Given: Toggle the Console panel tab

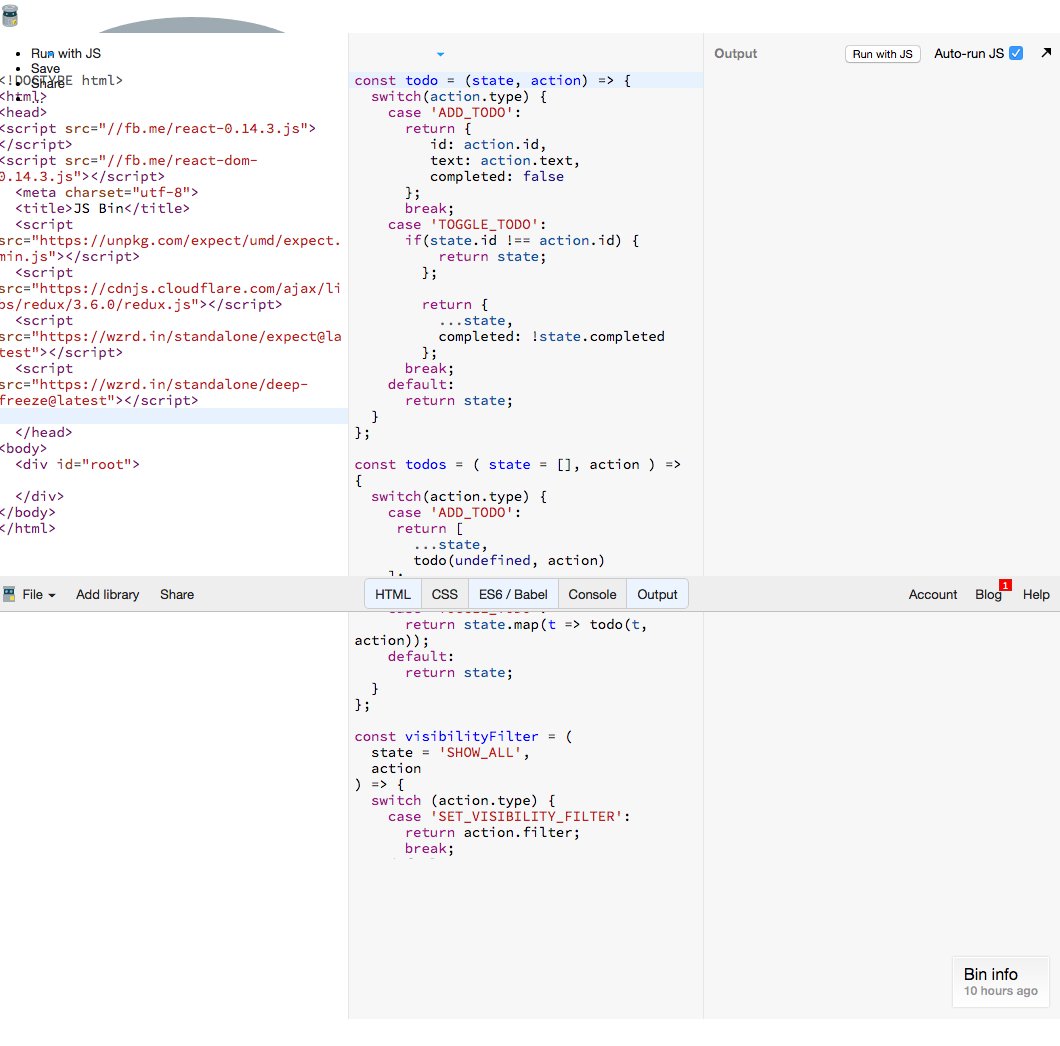Looking at the screenshot, I should click(x=592, y=594).
